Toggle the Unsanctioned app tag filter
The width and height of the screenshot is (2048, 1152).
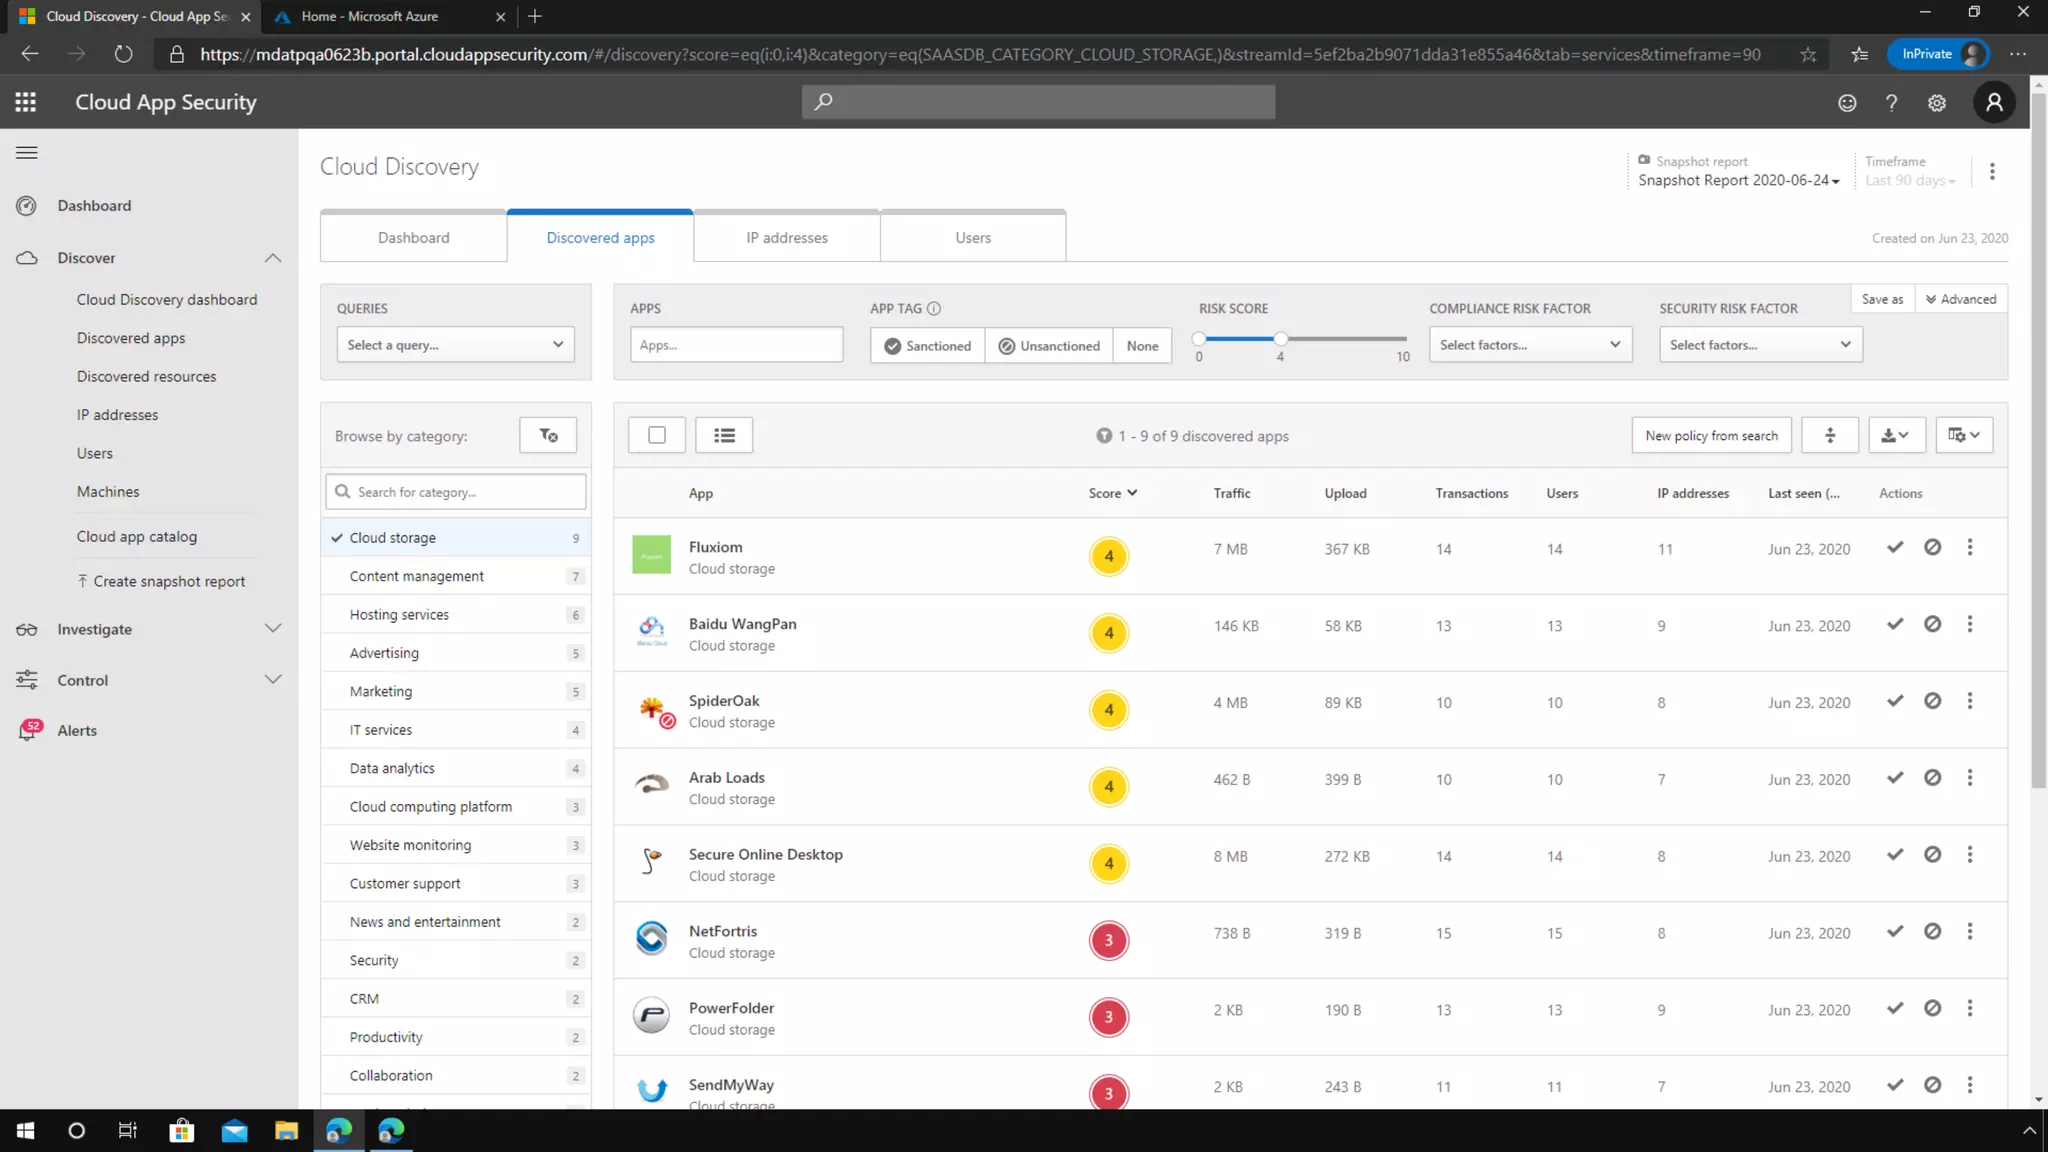(1049, 346)
